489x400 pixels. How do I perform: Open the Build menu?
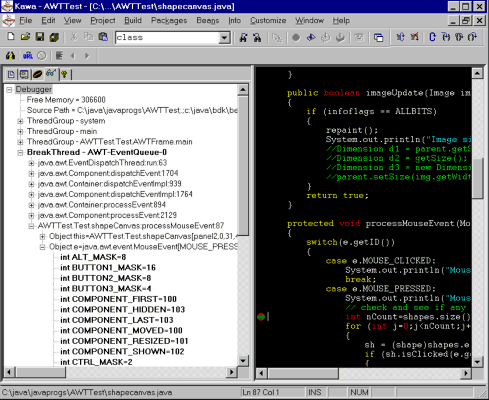133,21
